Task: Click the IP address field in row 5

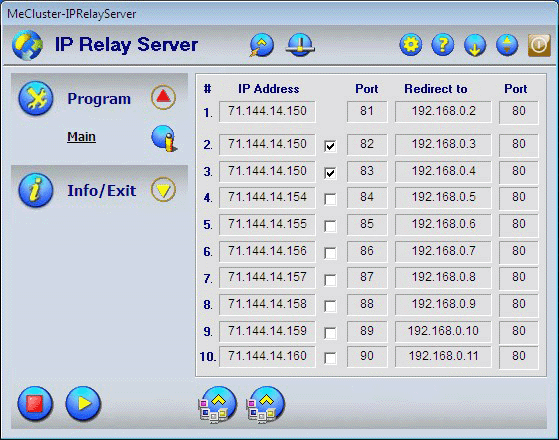Action: (267, 225)
